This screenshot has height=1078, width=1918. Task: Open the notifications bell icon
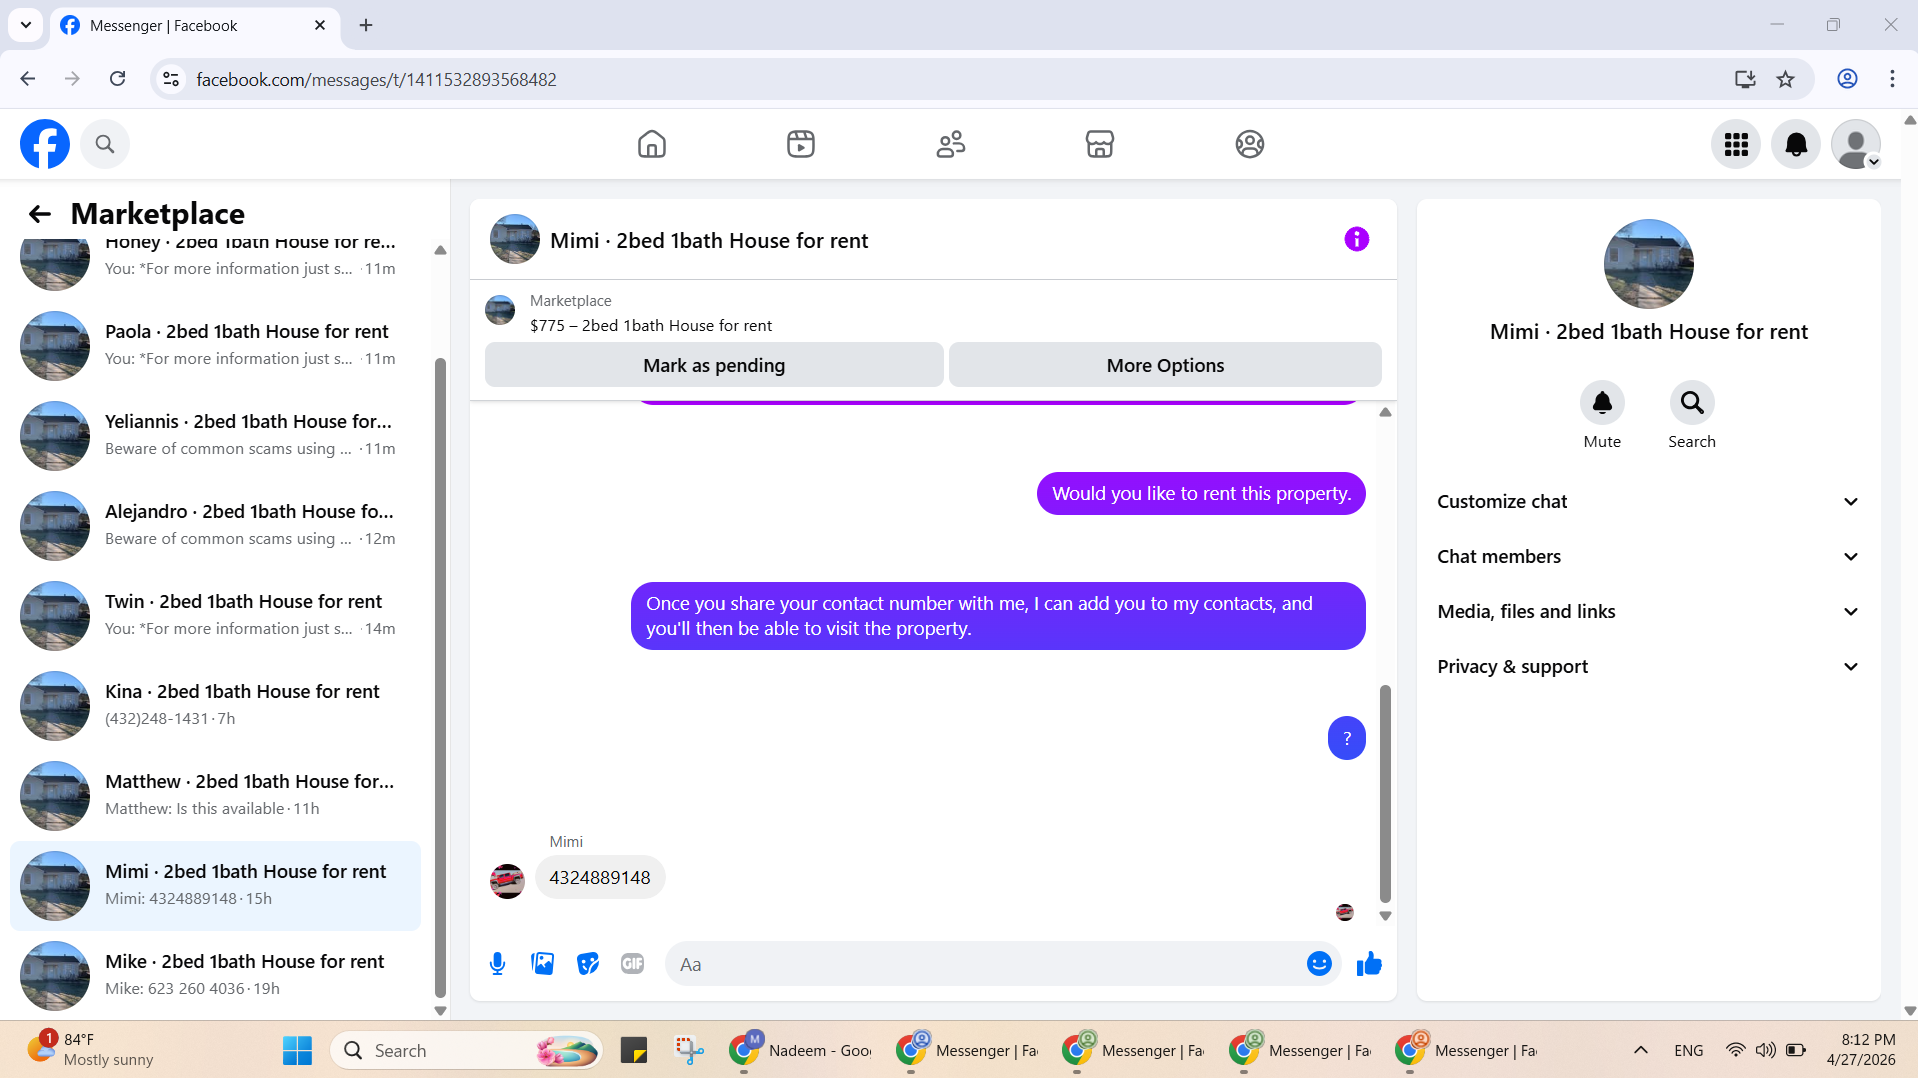(1796, 145)
